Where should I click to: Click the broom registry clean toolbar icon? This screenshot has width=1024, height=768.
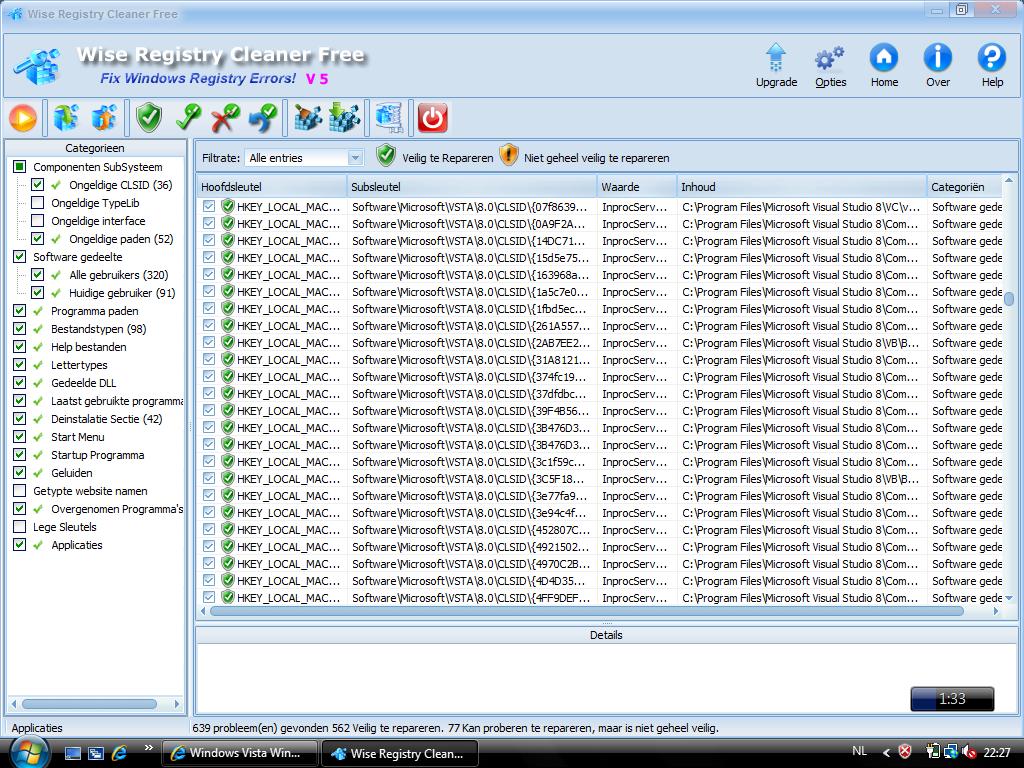[x=308, y=118]
